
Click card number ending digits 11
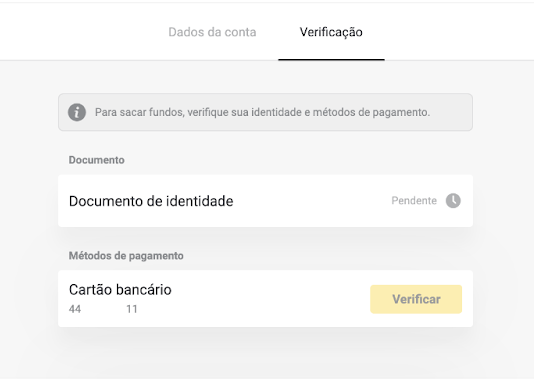[x=132, y=309]
